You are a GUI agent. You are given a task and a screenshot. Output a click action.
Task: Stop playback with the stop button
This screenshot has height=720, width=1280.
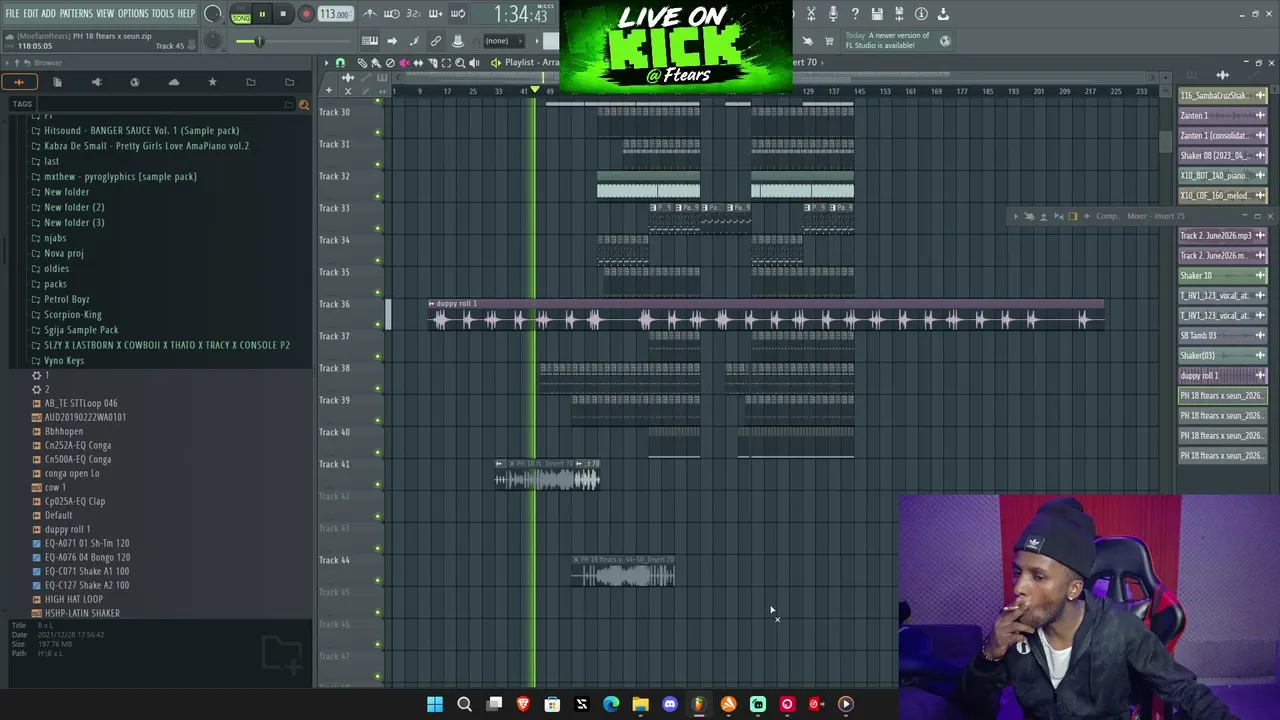(283, 14)
